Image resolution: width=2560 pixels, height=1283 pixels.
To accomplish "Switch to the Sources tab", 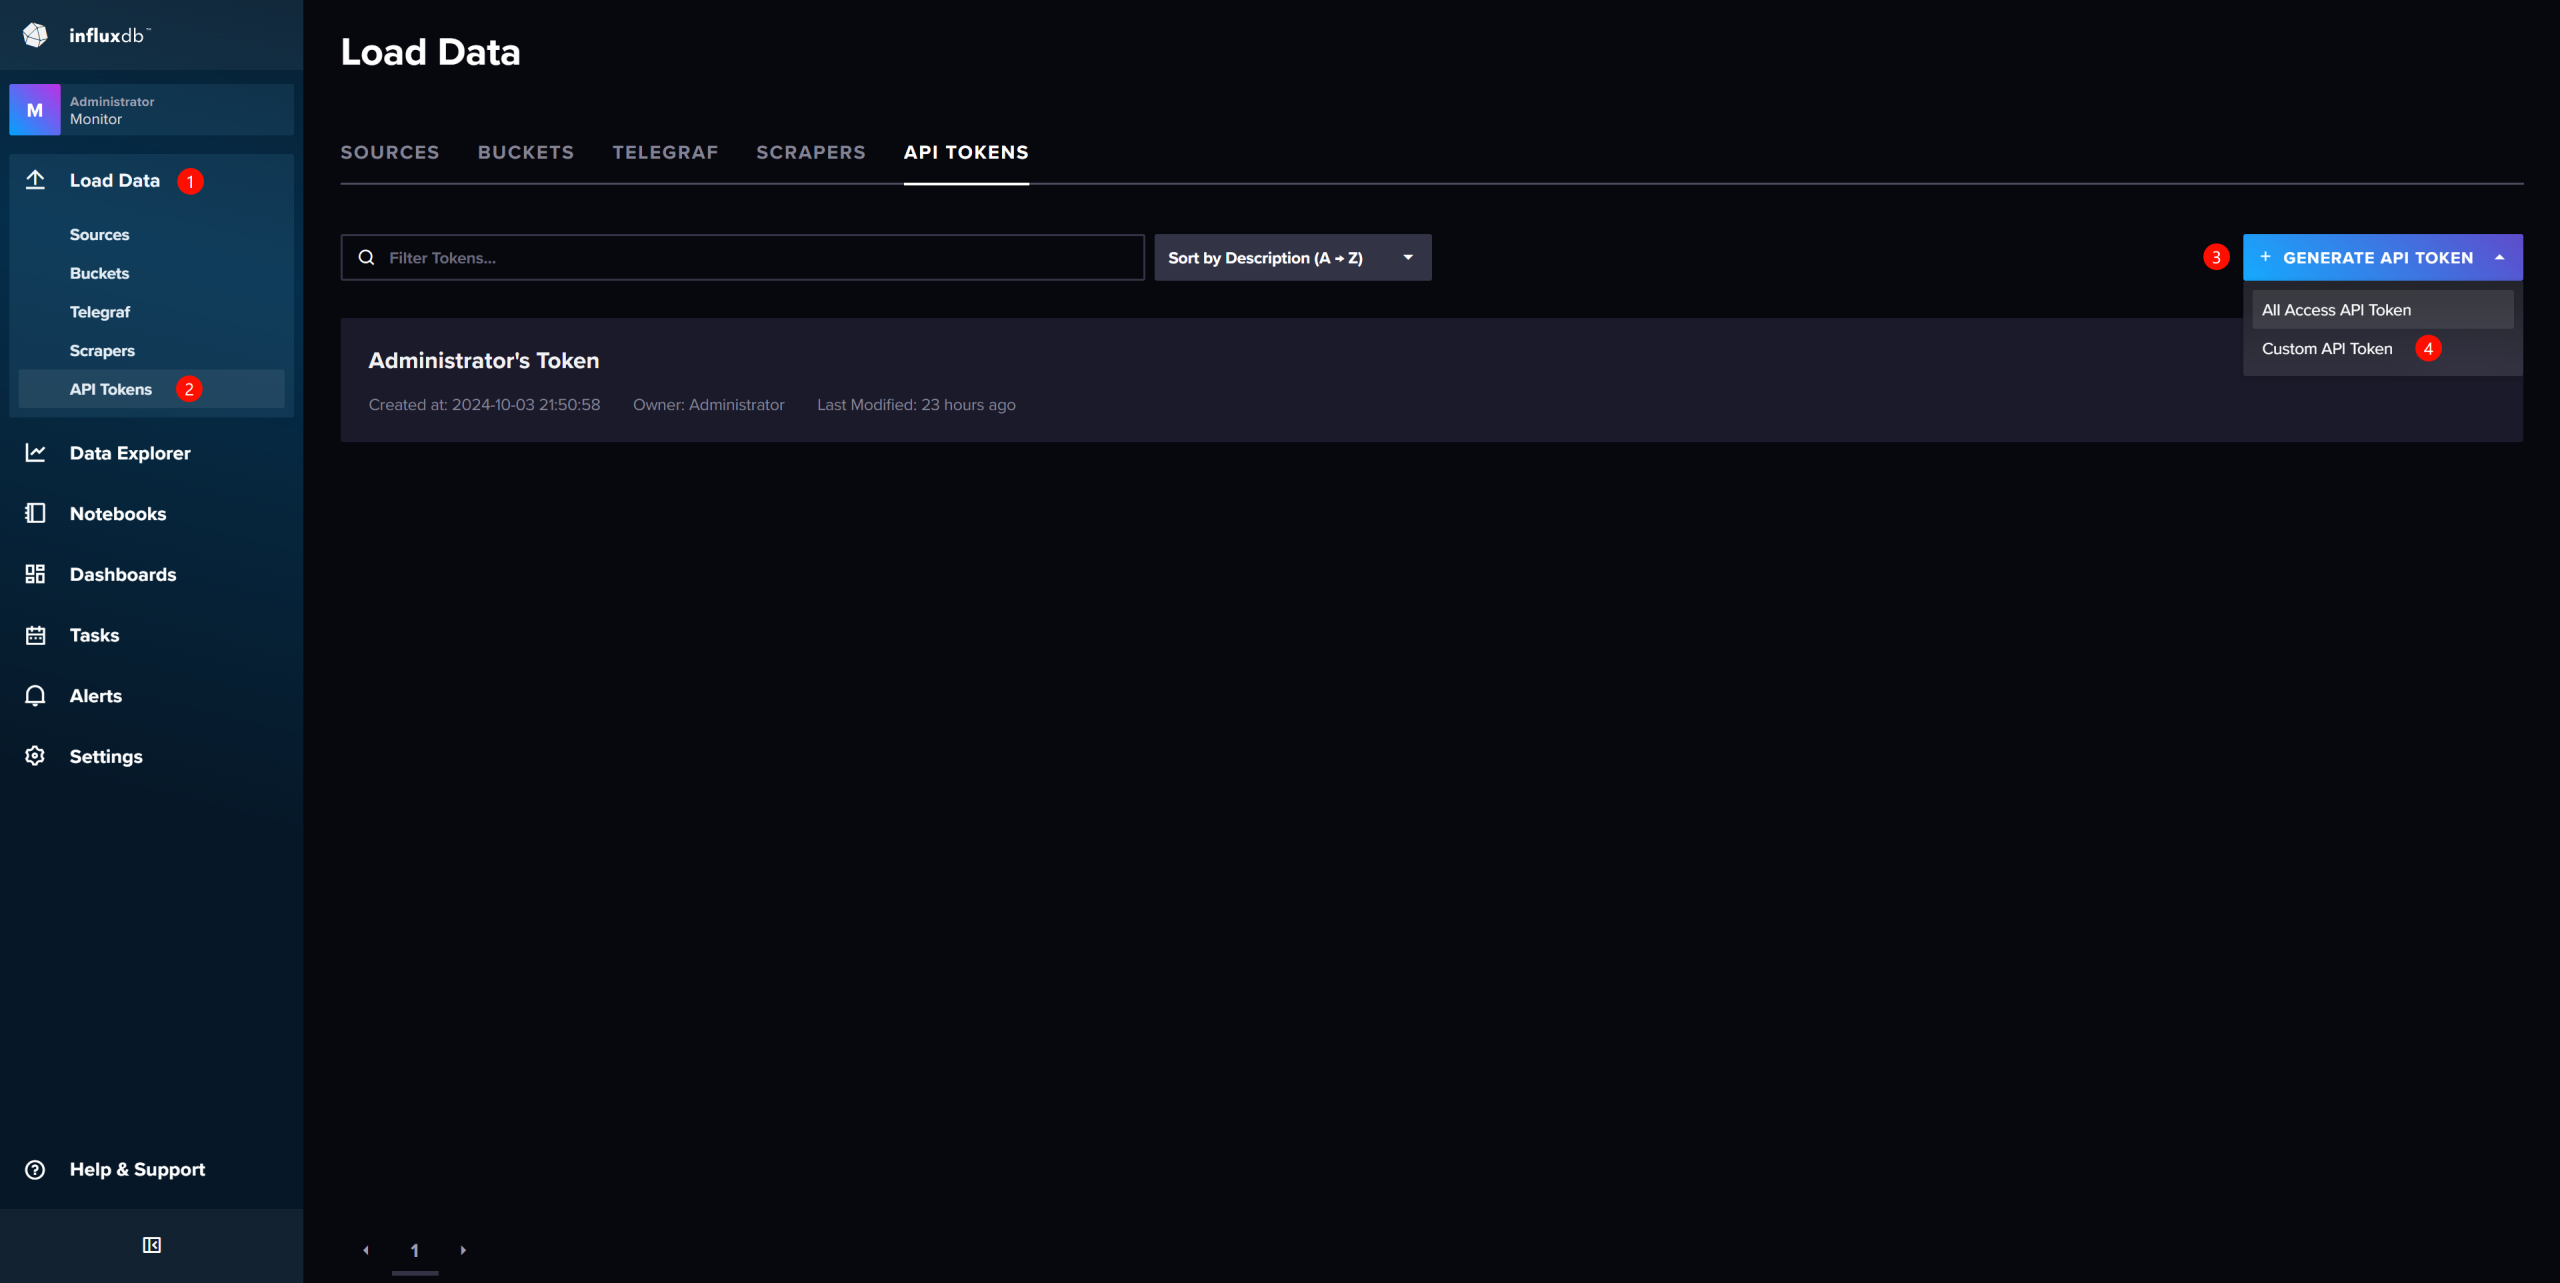I will tap(390, 152).
